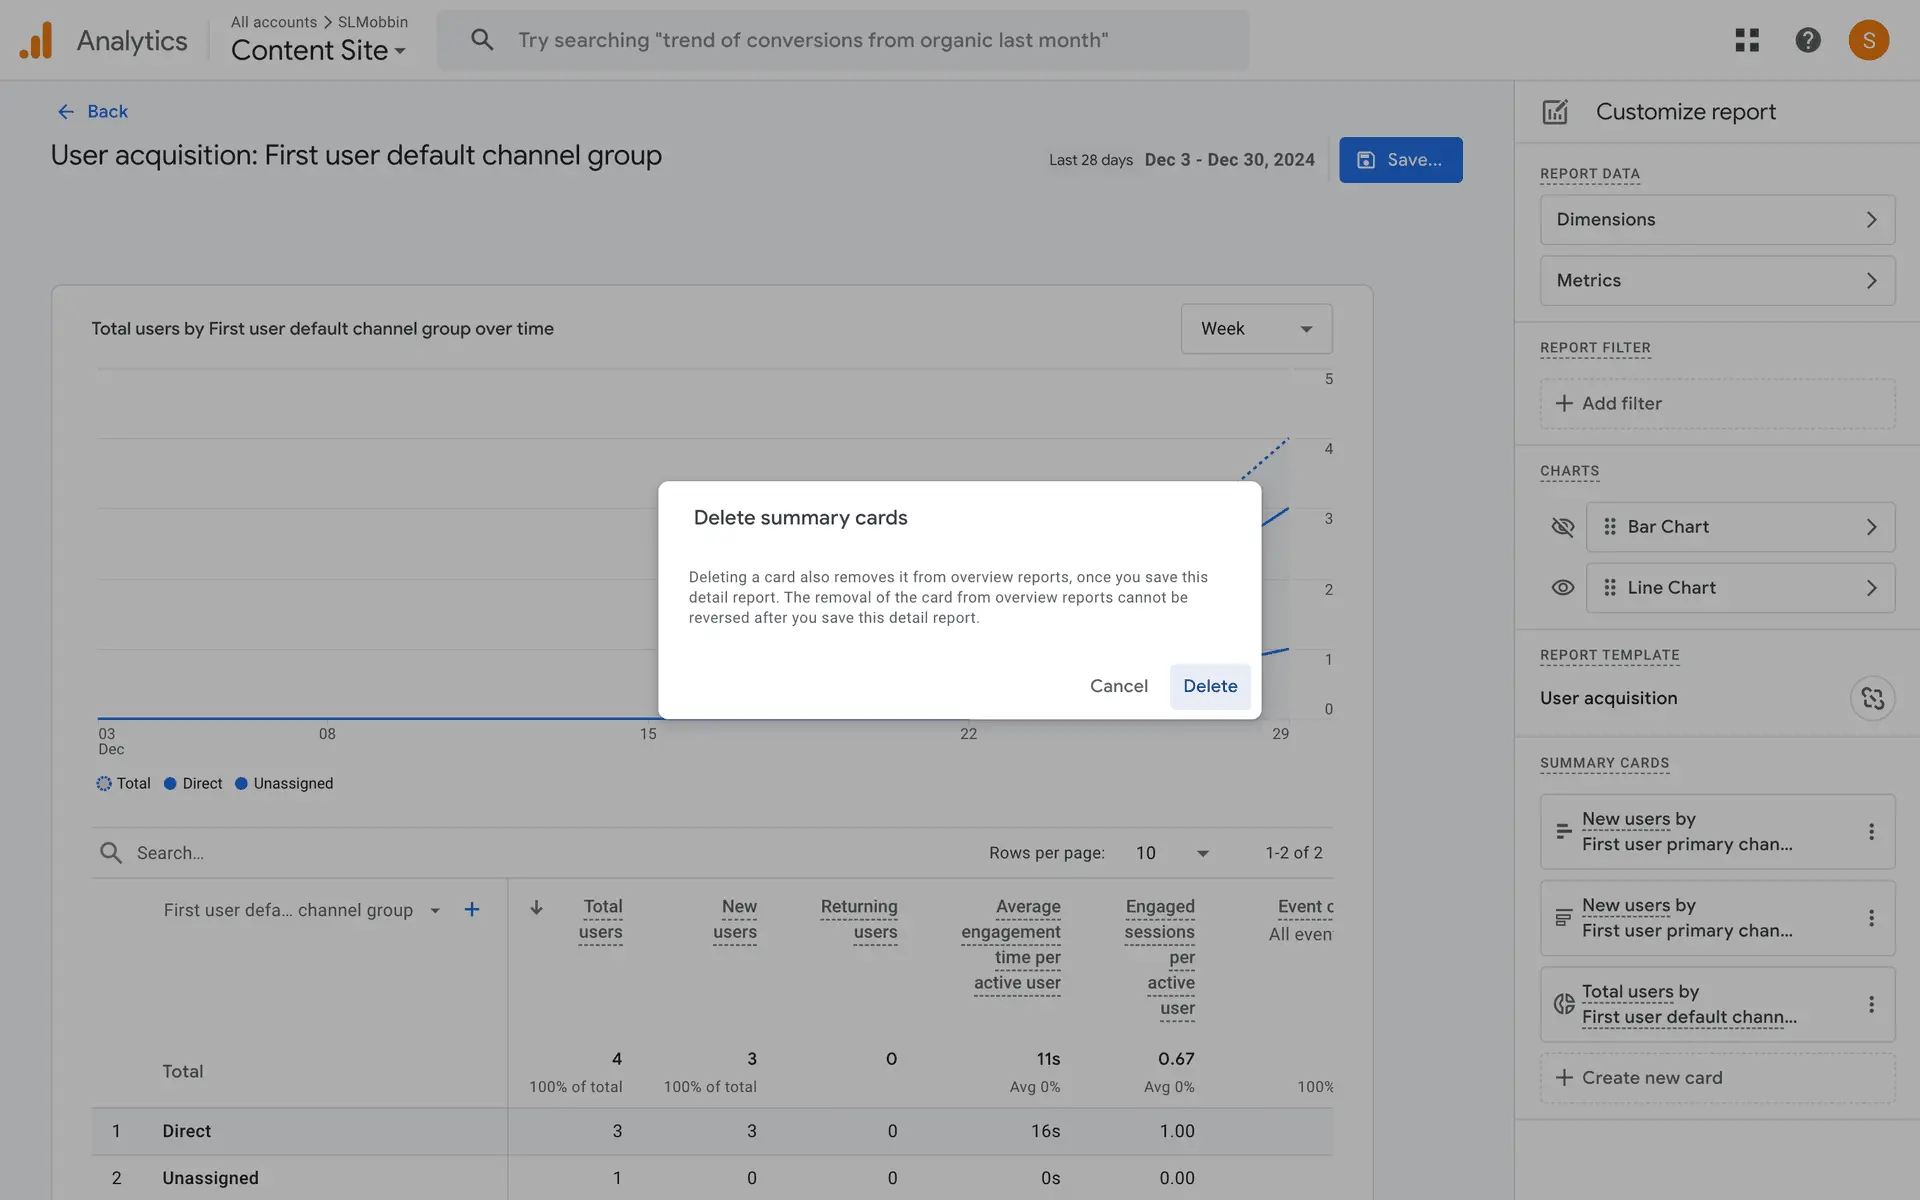Click plus icon to add dimension column
The height and width of the screenshot is (1200, 1920).
[472, 910]
